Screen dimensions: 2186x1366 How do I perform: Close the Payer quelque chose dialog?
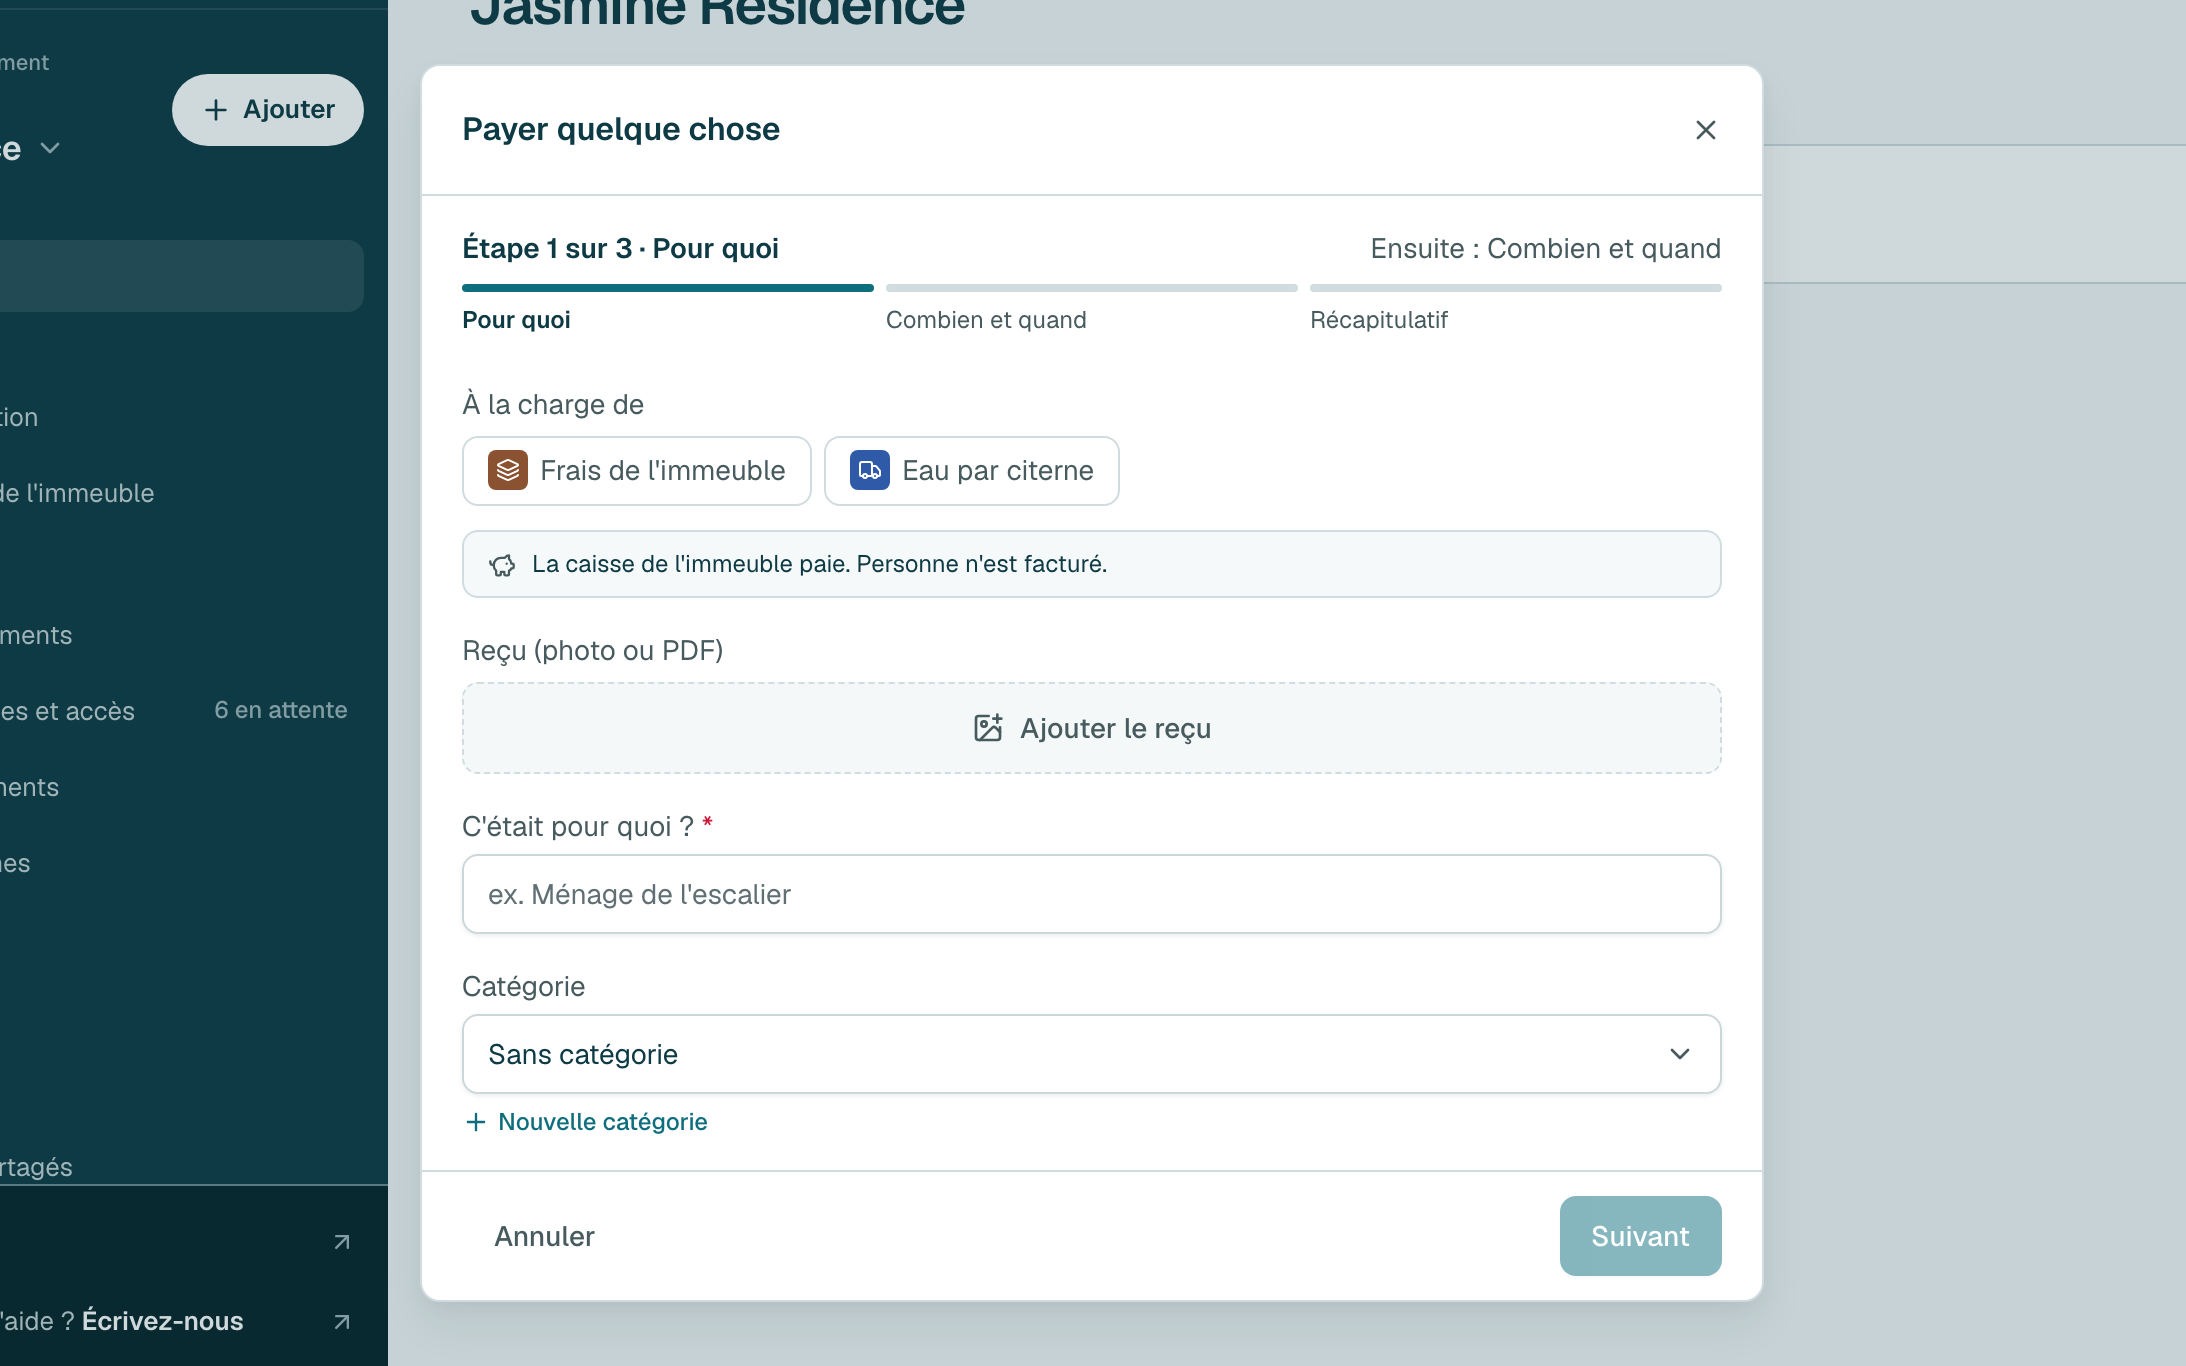pyautogui.click(x=1705, y=130)
